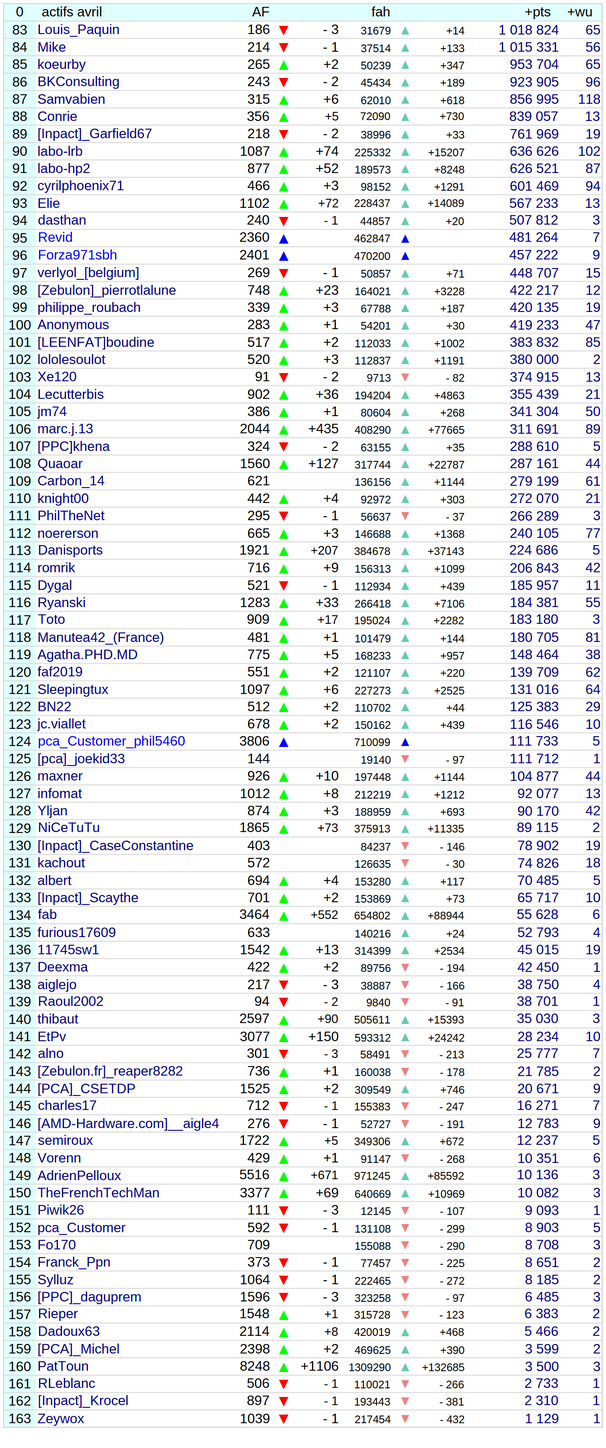Viewport: 606px width, 1448px height.
Task: Sort by the +pts column header
Action: [x=541, y=12]
